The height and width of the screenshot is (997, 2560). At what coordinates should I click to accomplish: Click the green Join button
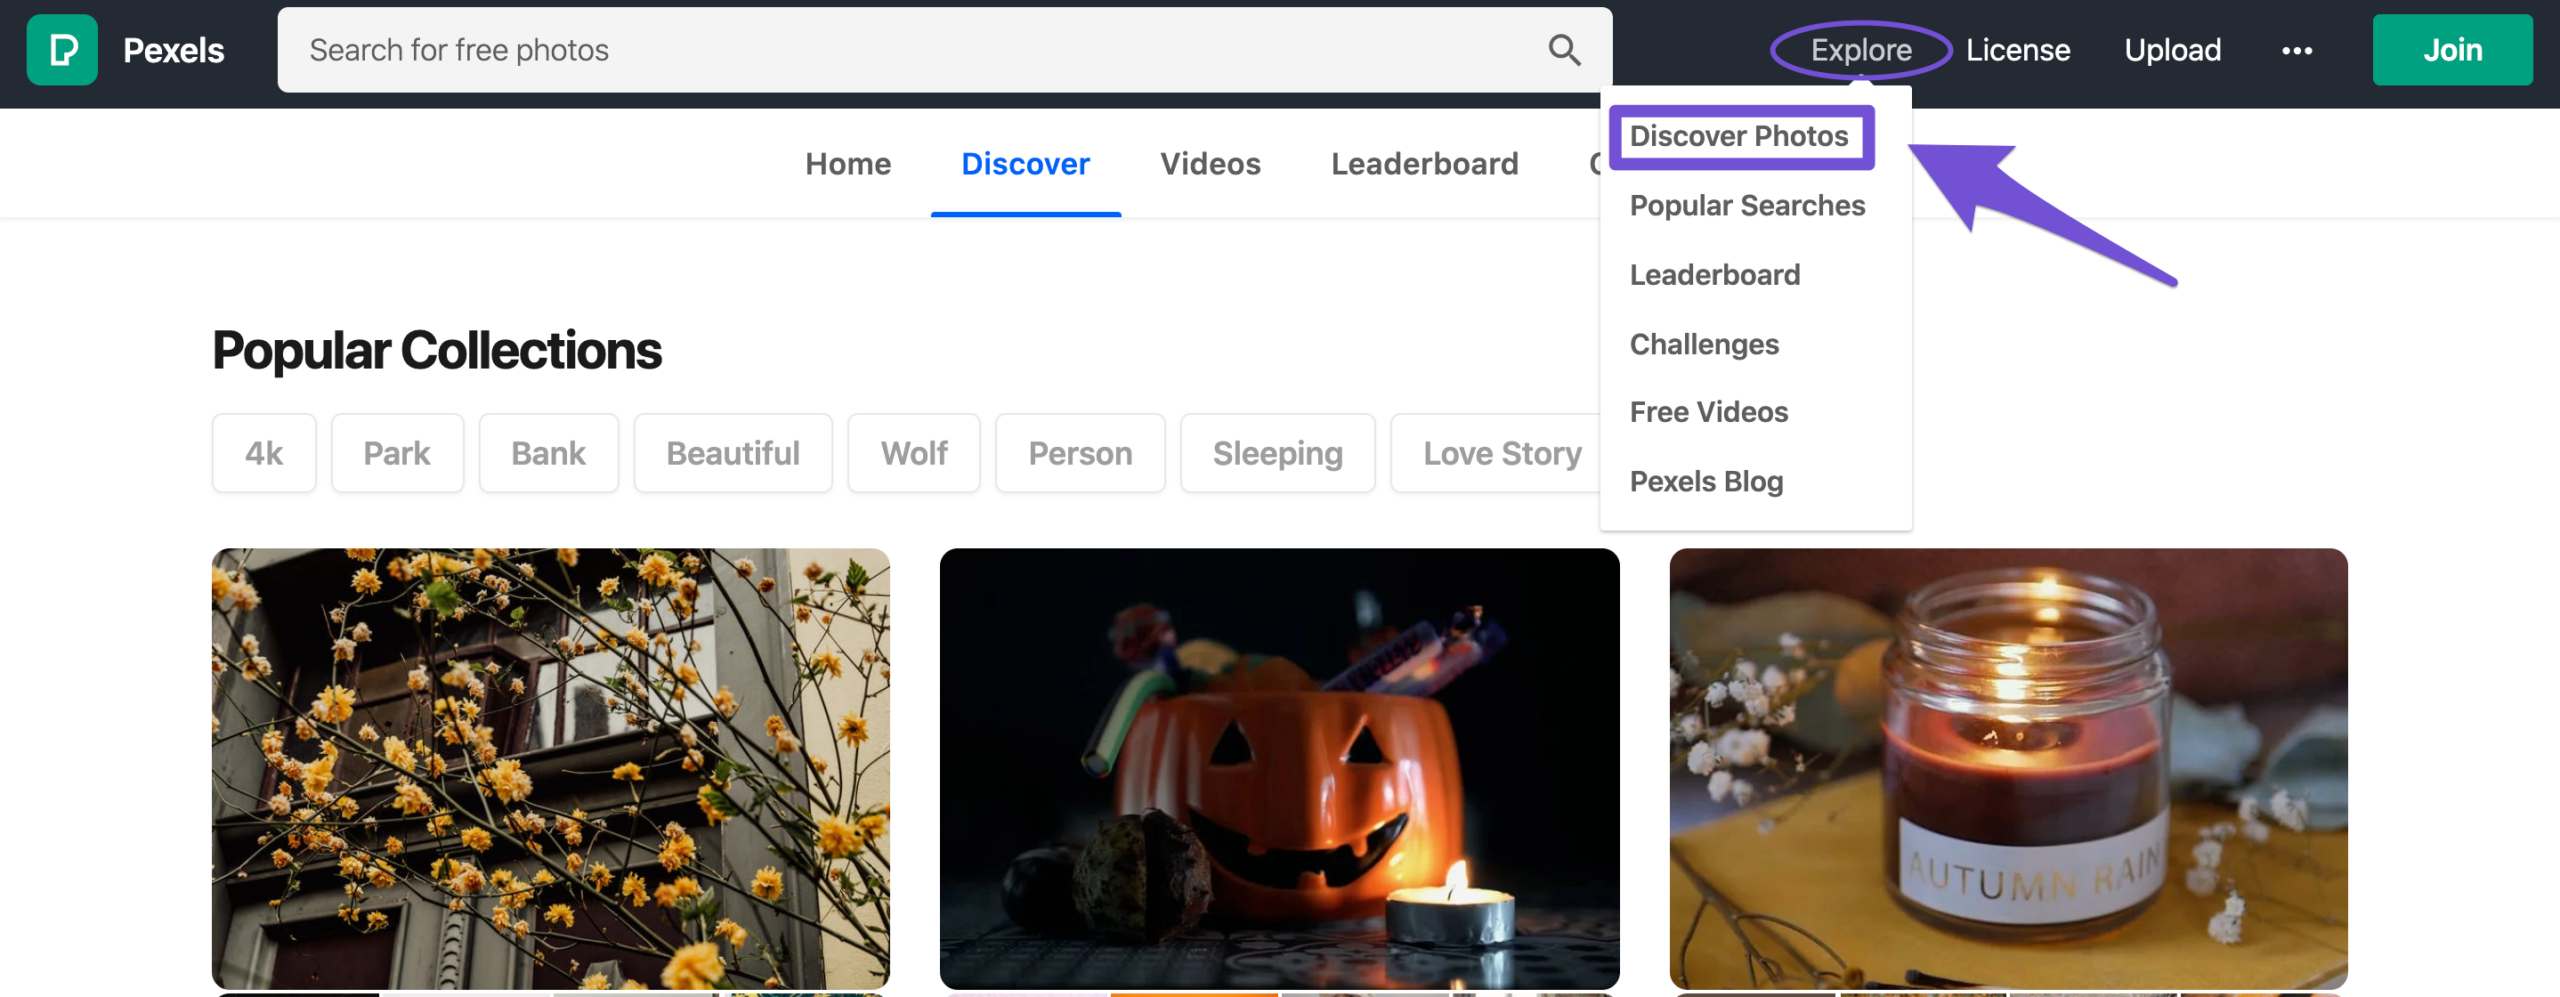click(x=2452, y=50)
